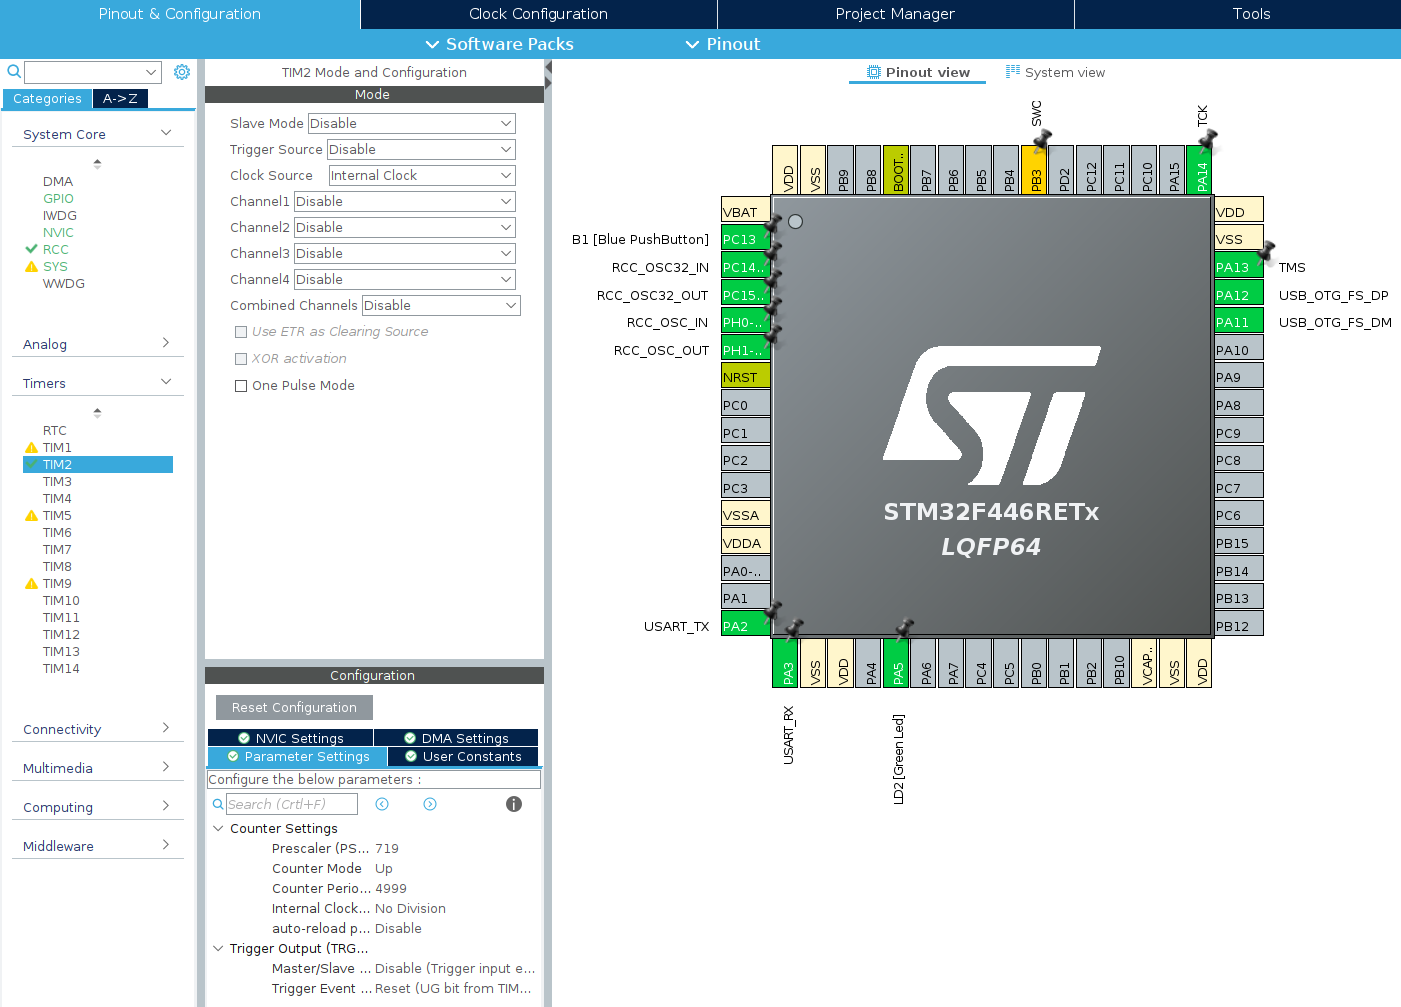Select TIM5 in the Timers list

coord(57,515)
